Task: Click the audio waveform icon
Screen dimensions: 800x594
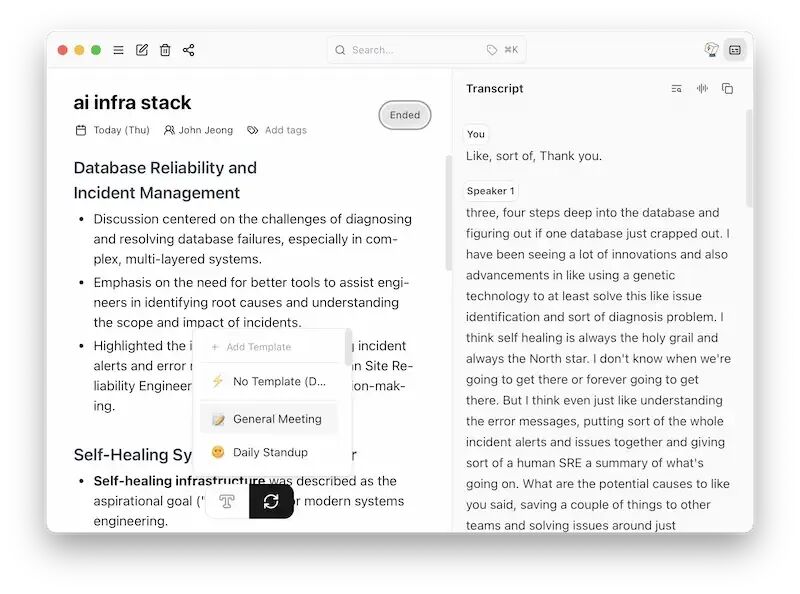Action: tap(703, 89)
